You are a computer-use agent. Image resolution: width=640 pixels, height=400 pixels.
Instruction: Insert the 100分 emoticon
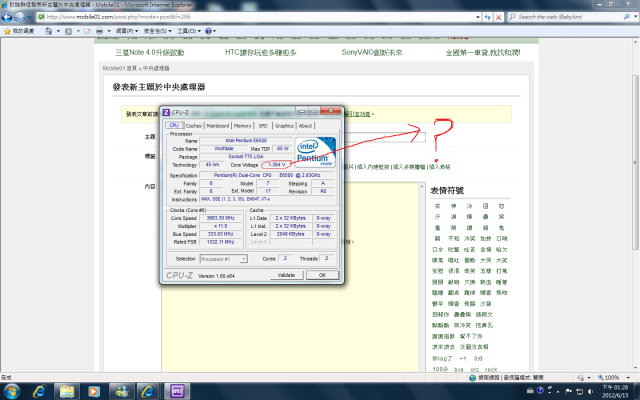click(x=440, y=369)
